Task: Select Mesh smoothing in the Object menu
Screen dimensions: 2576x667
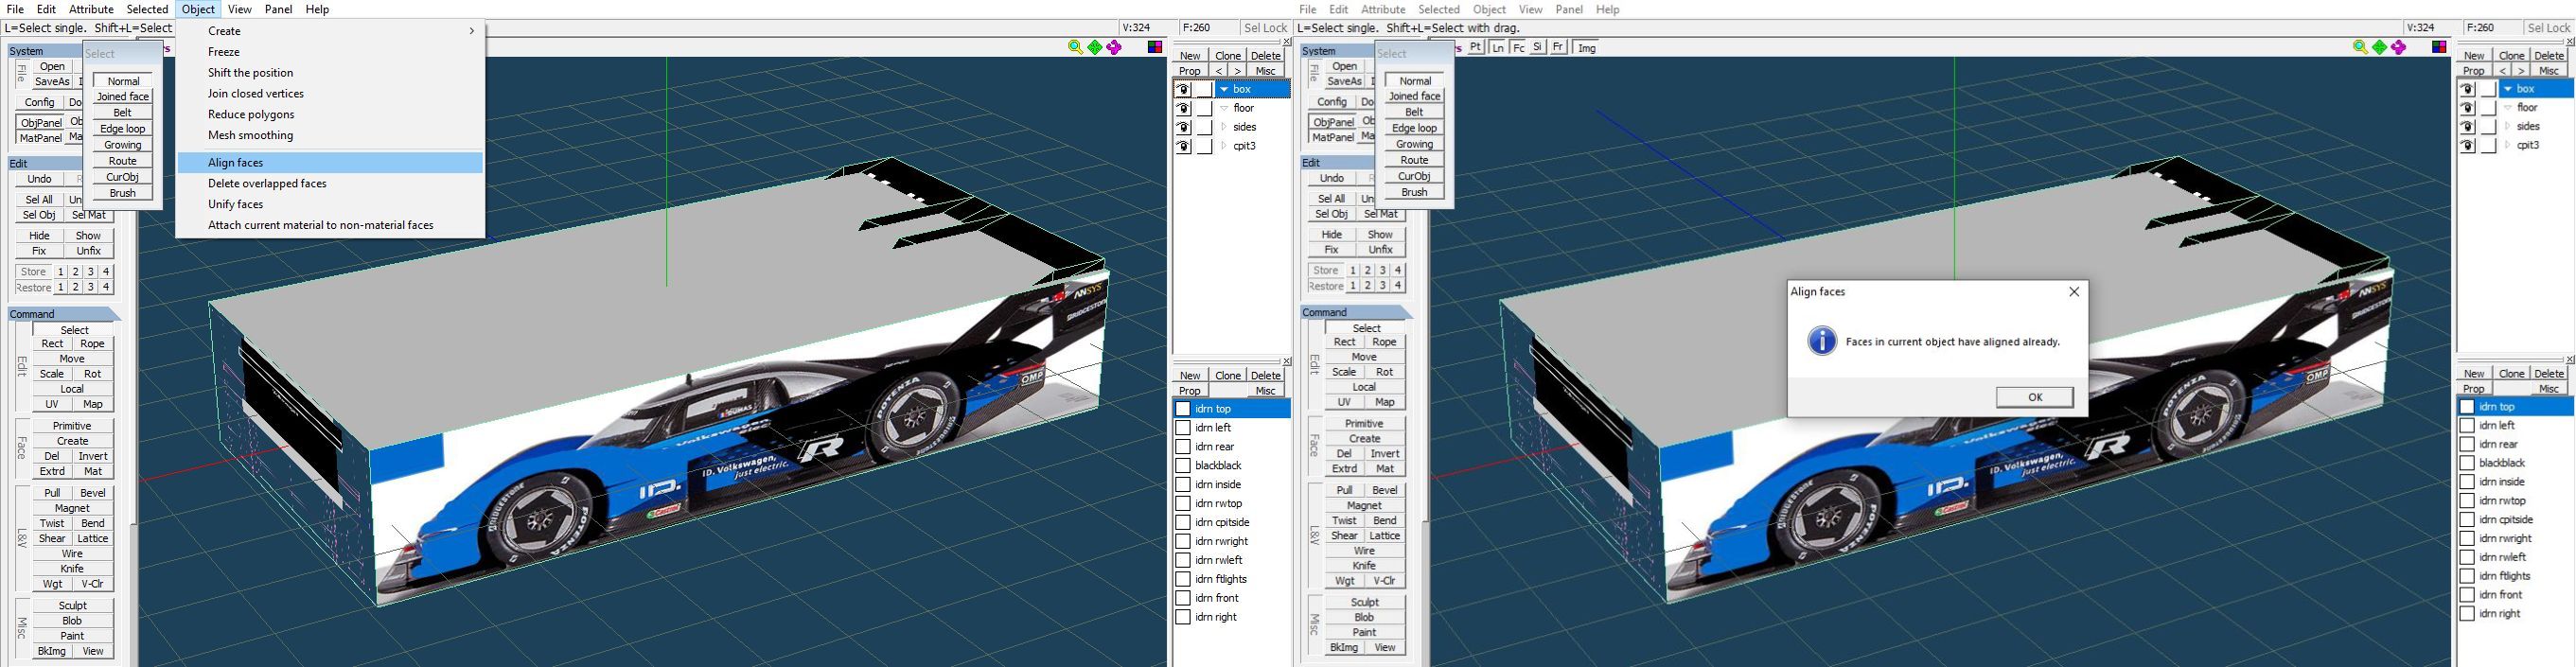Action: pyautogui.click(x=250, y=135)
